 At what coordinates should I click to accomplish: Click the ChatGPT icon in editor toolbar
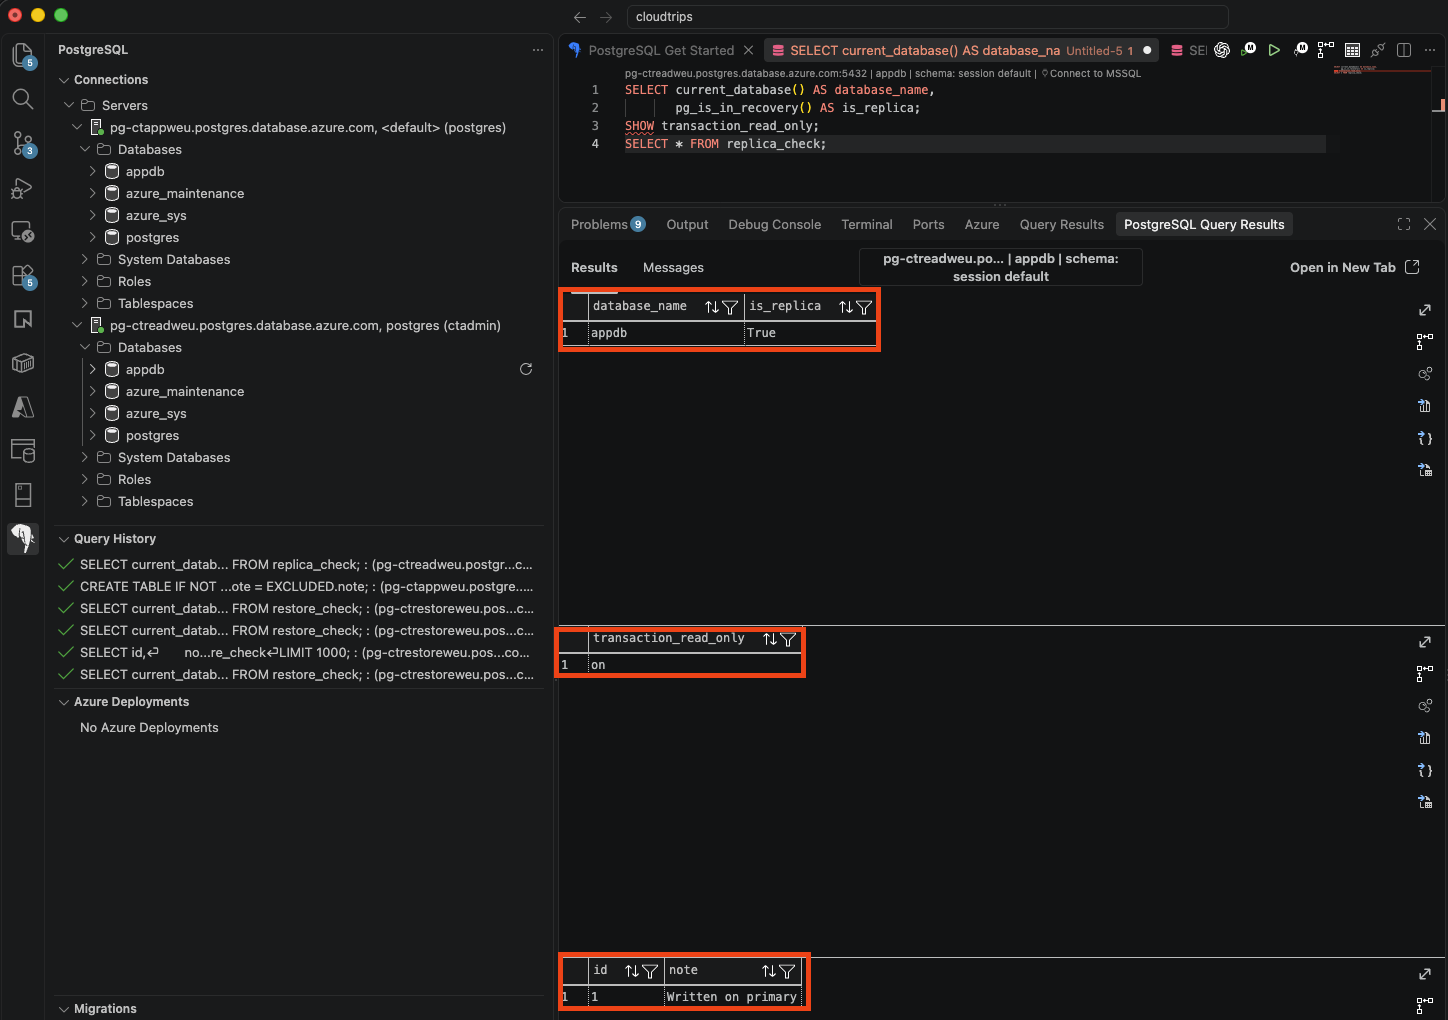pos(1222,50)
